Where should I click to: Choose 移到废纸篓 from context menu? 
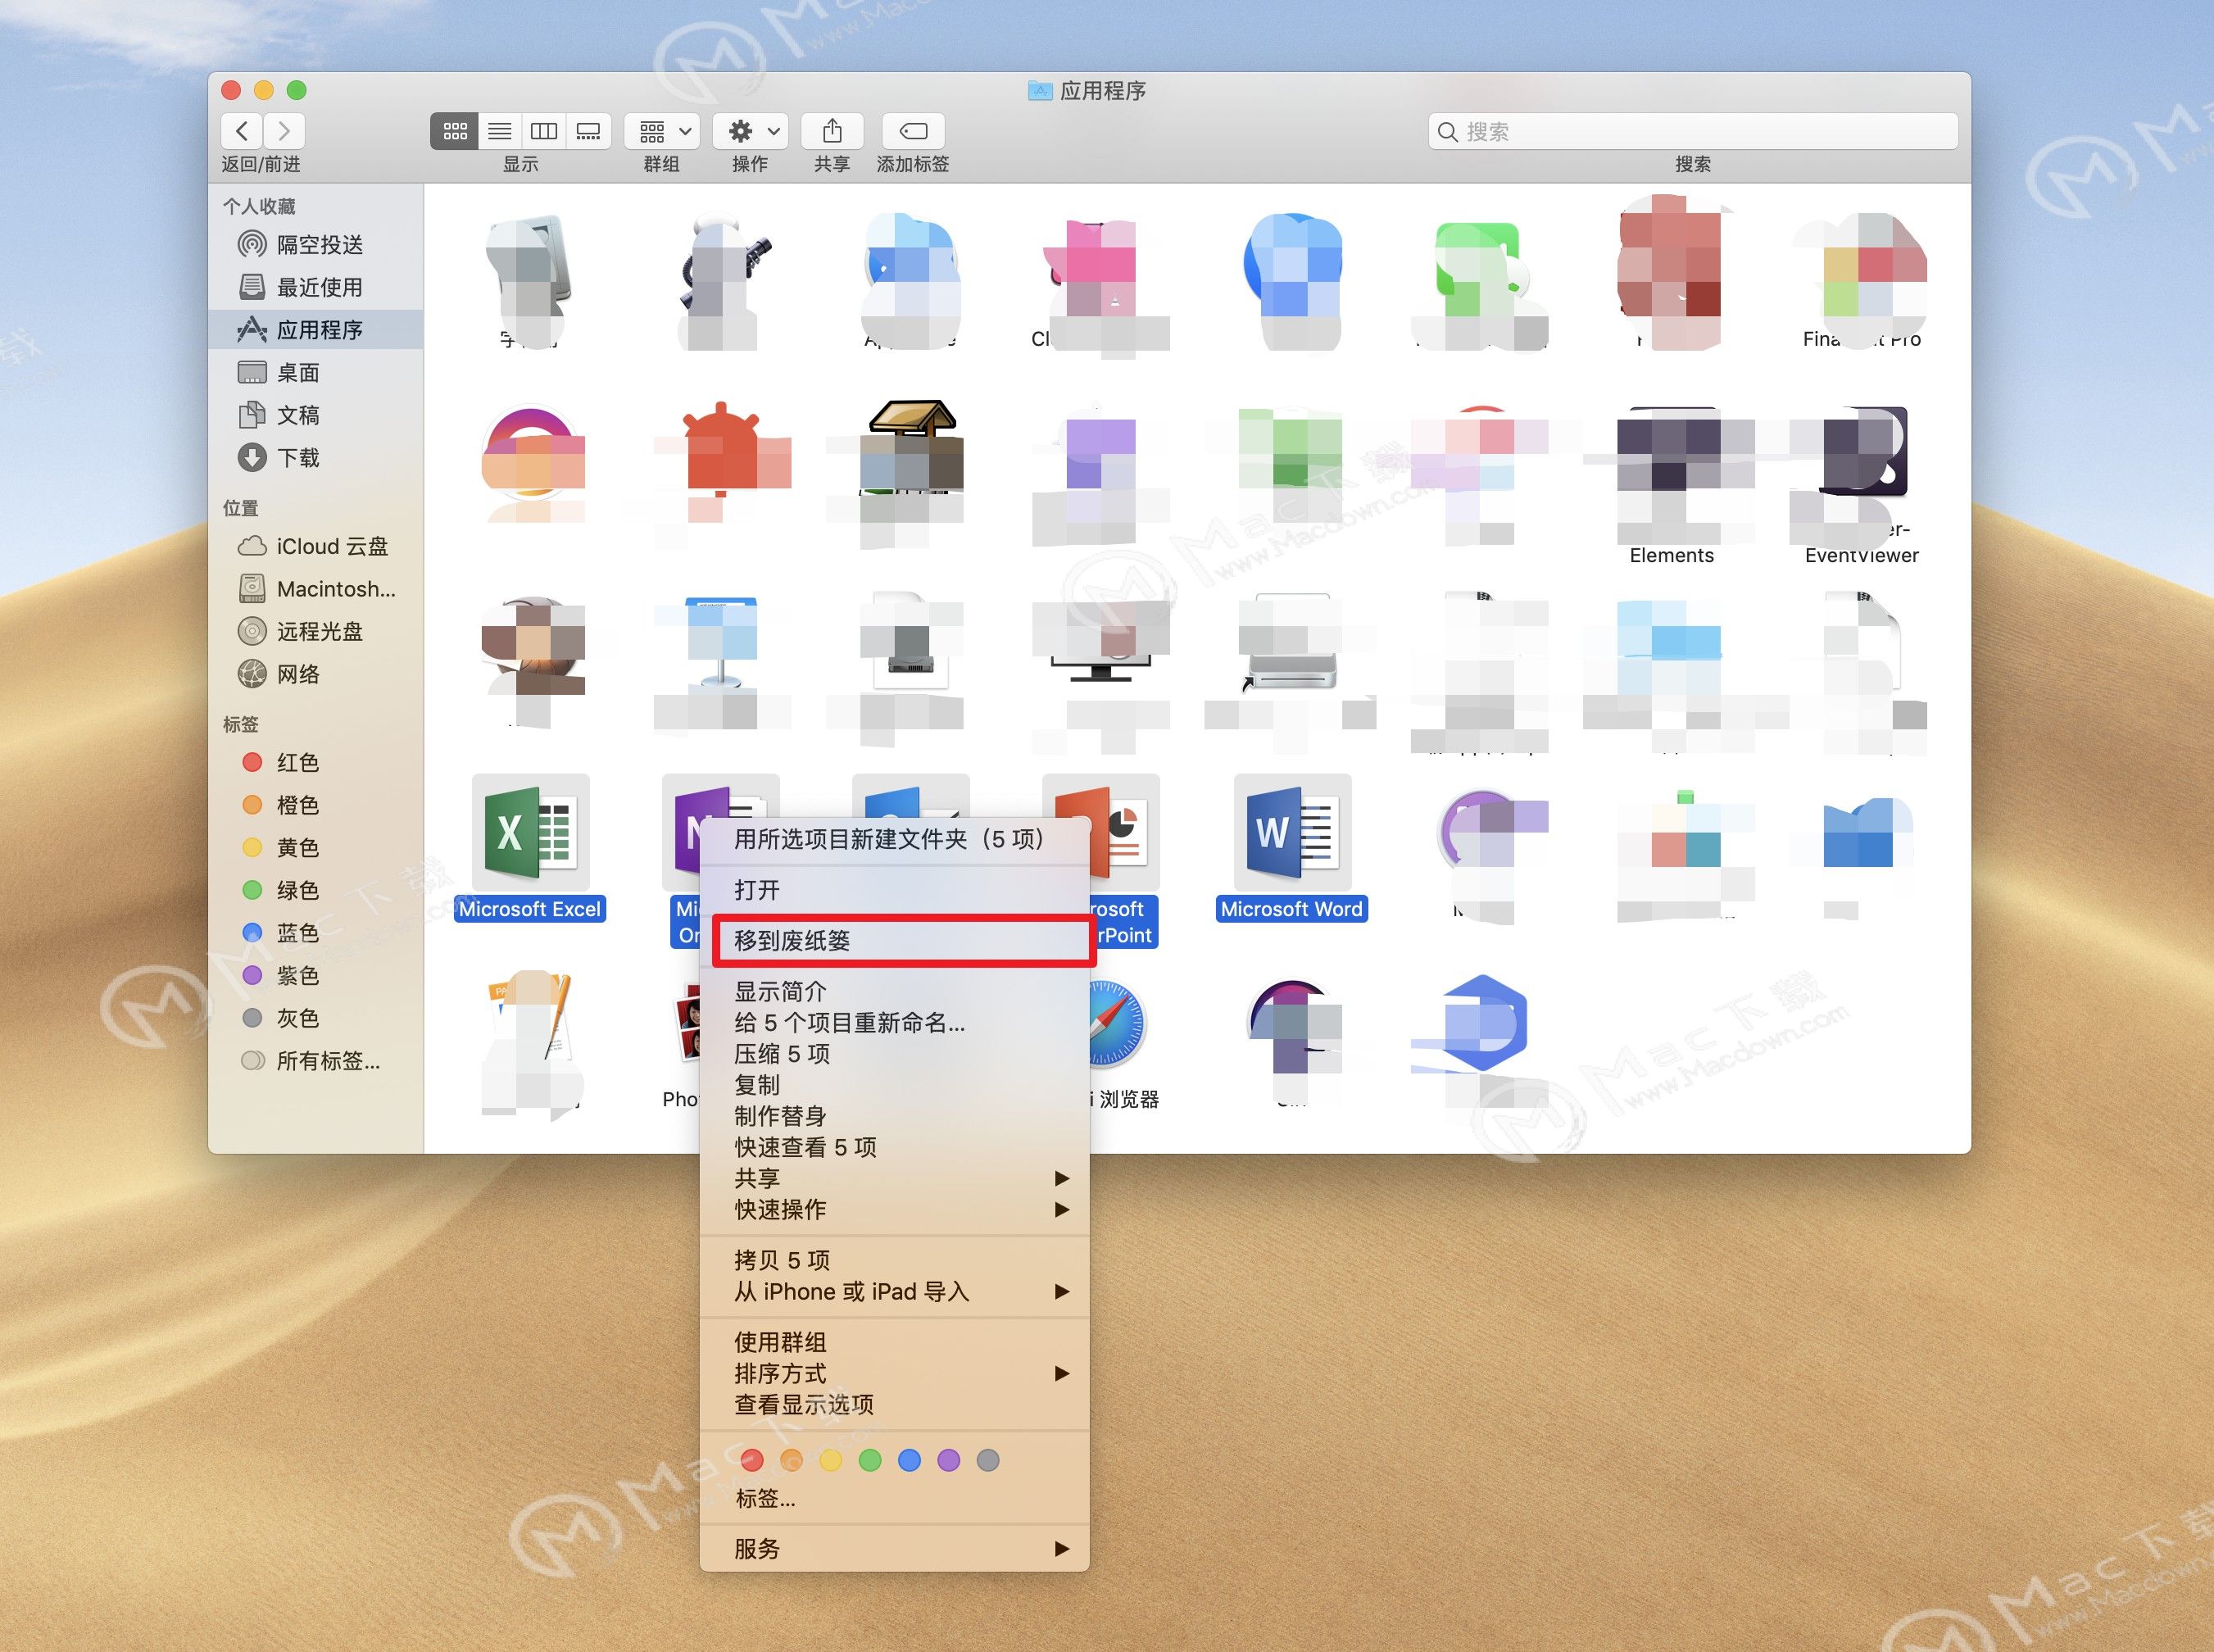pos(894,940)
